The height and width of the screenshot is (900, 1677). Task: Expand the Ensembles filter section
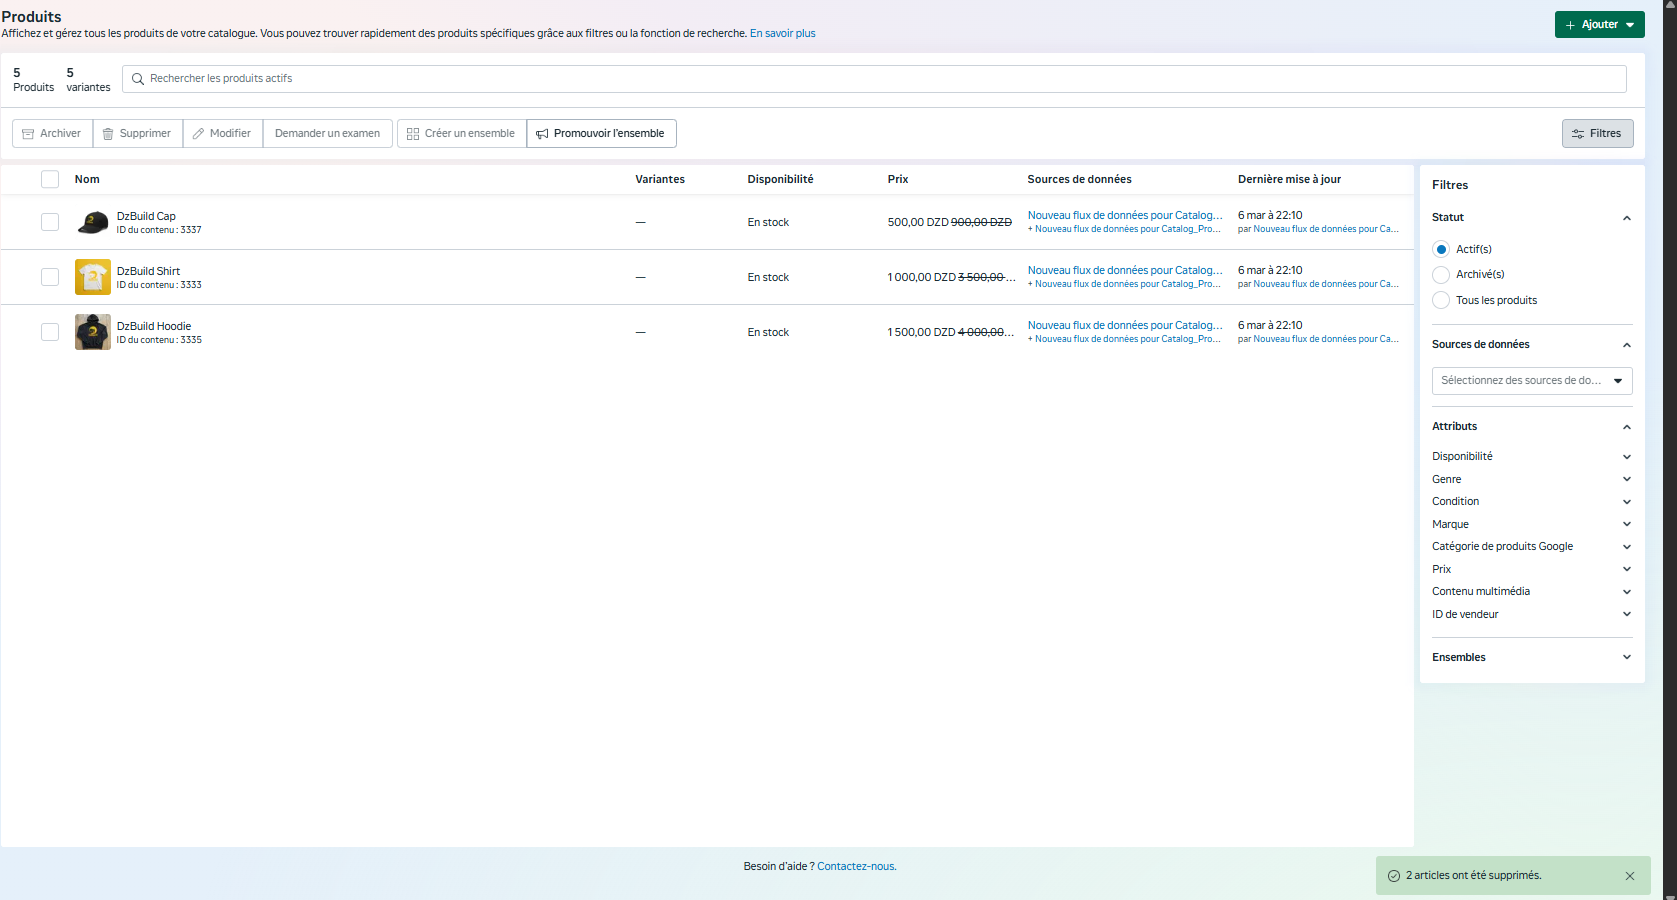tap(1626, 657)
